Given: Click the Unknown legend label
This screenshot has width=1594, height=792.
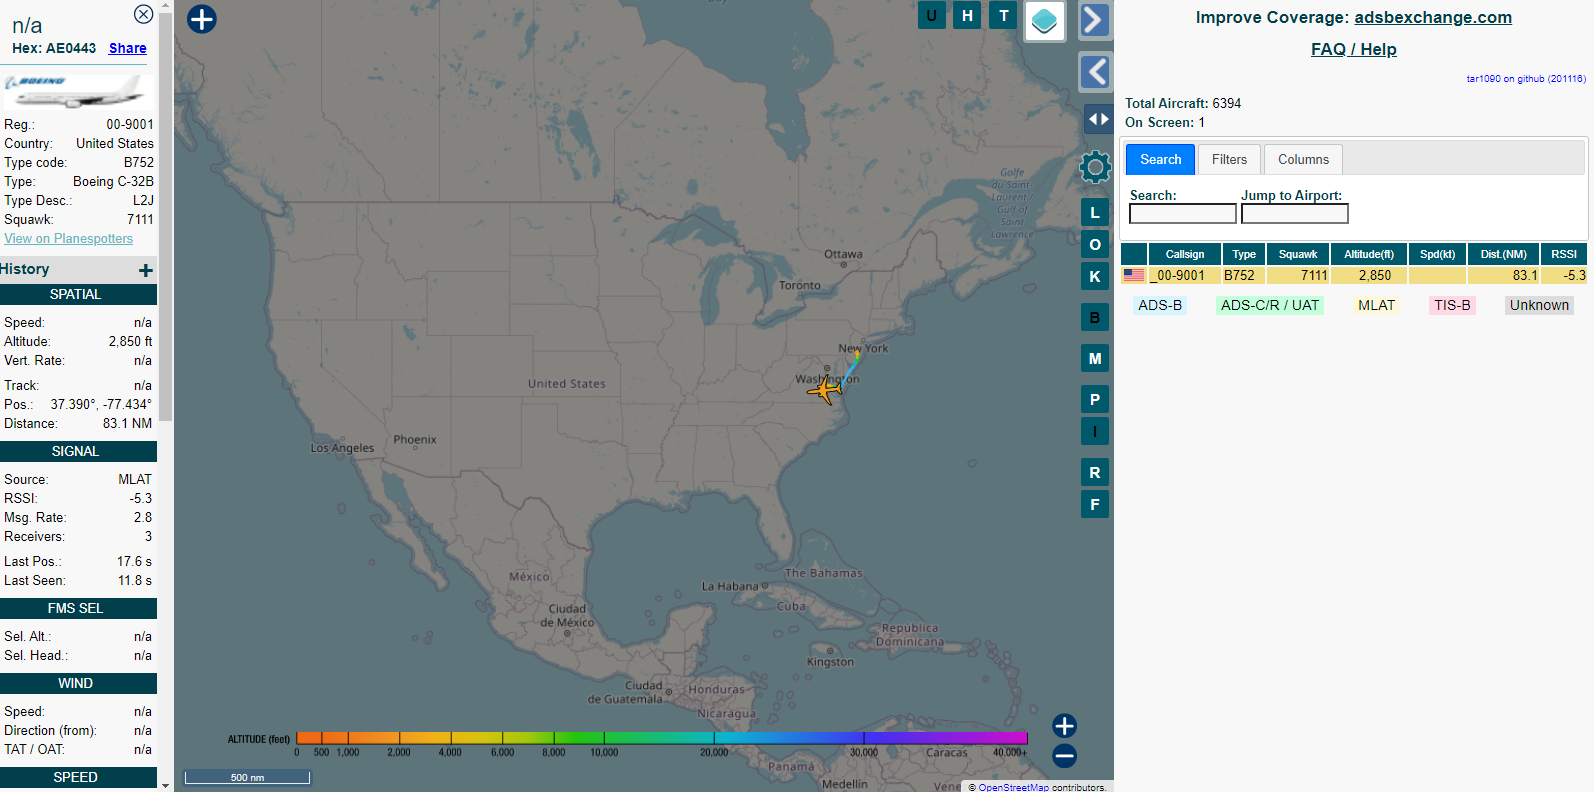Looking at the screenshot, I should point(1539,305).
